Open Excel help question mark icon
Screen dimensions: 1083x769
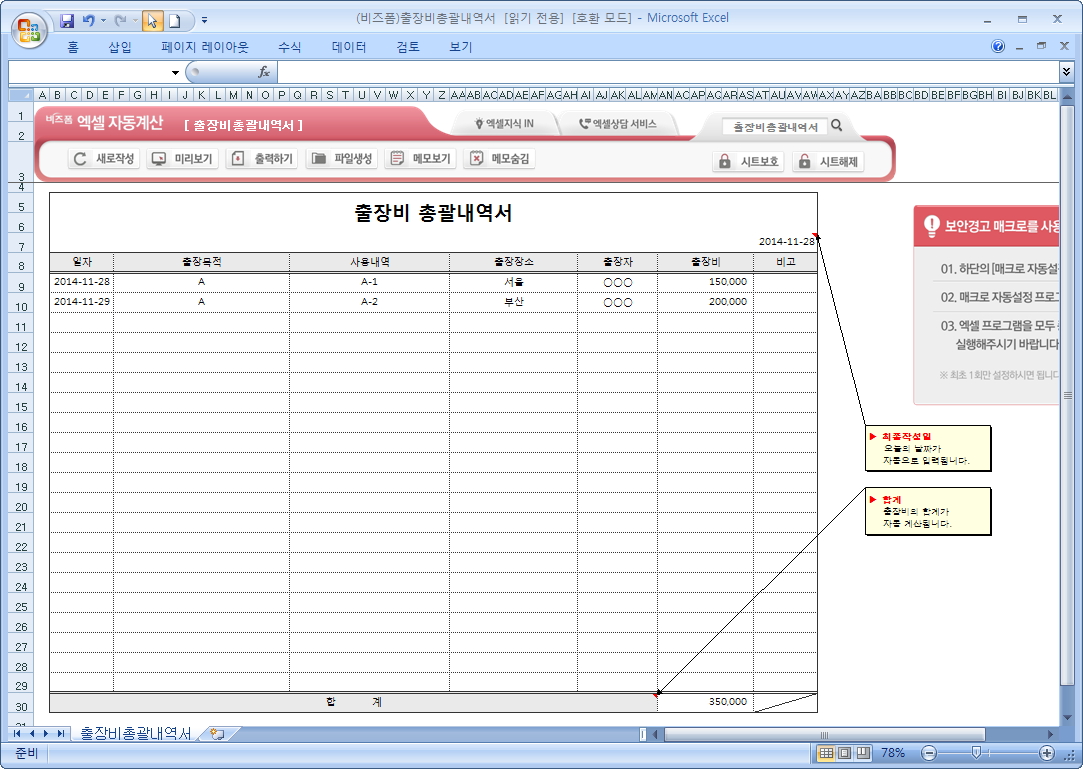click(997, 46)
